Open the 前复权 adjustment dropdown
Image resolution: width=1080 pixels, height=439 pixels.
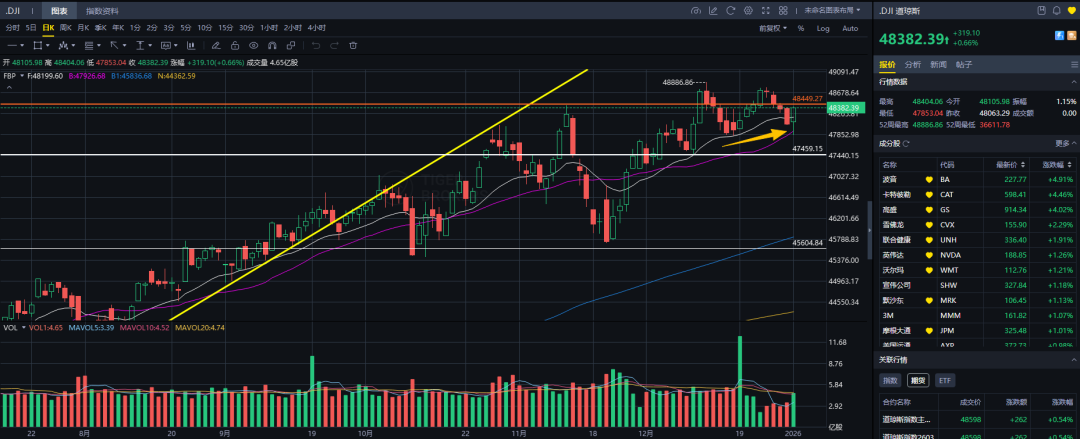[771, 28]
